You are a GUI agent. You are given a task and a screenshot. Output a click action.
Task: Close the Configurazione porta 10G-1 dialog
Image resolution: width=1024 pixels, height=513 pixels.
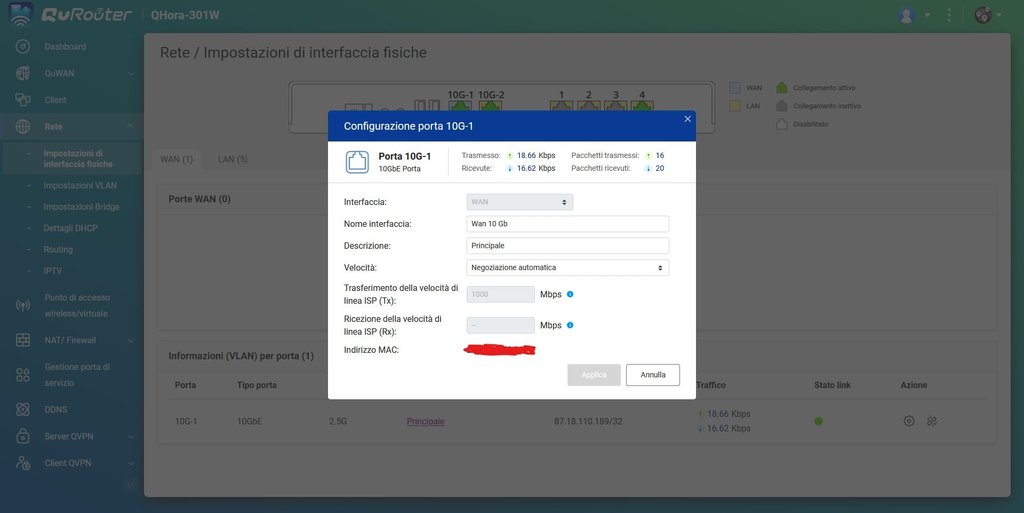(687, 119)
